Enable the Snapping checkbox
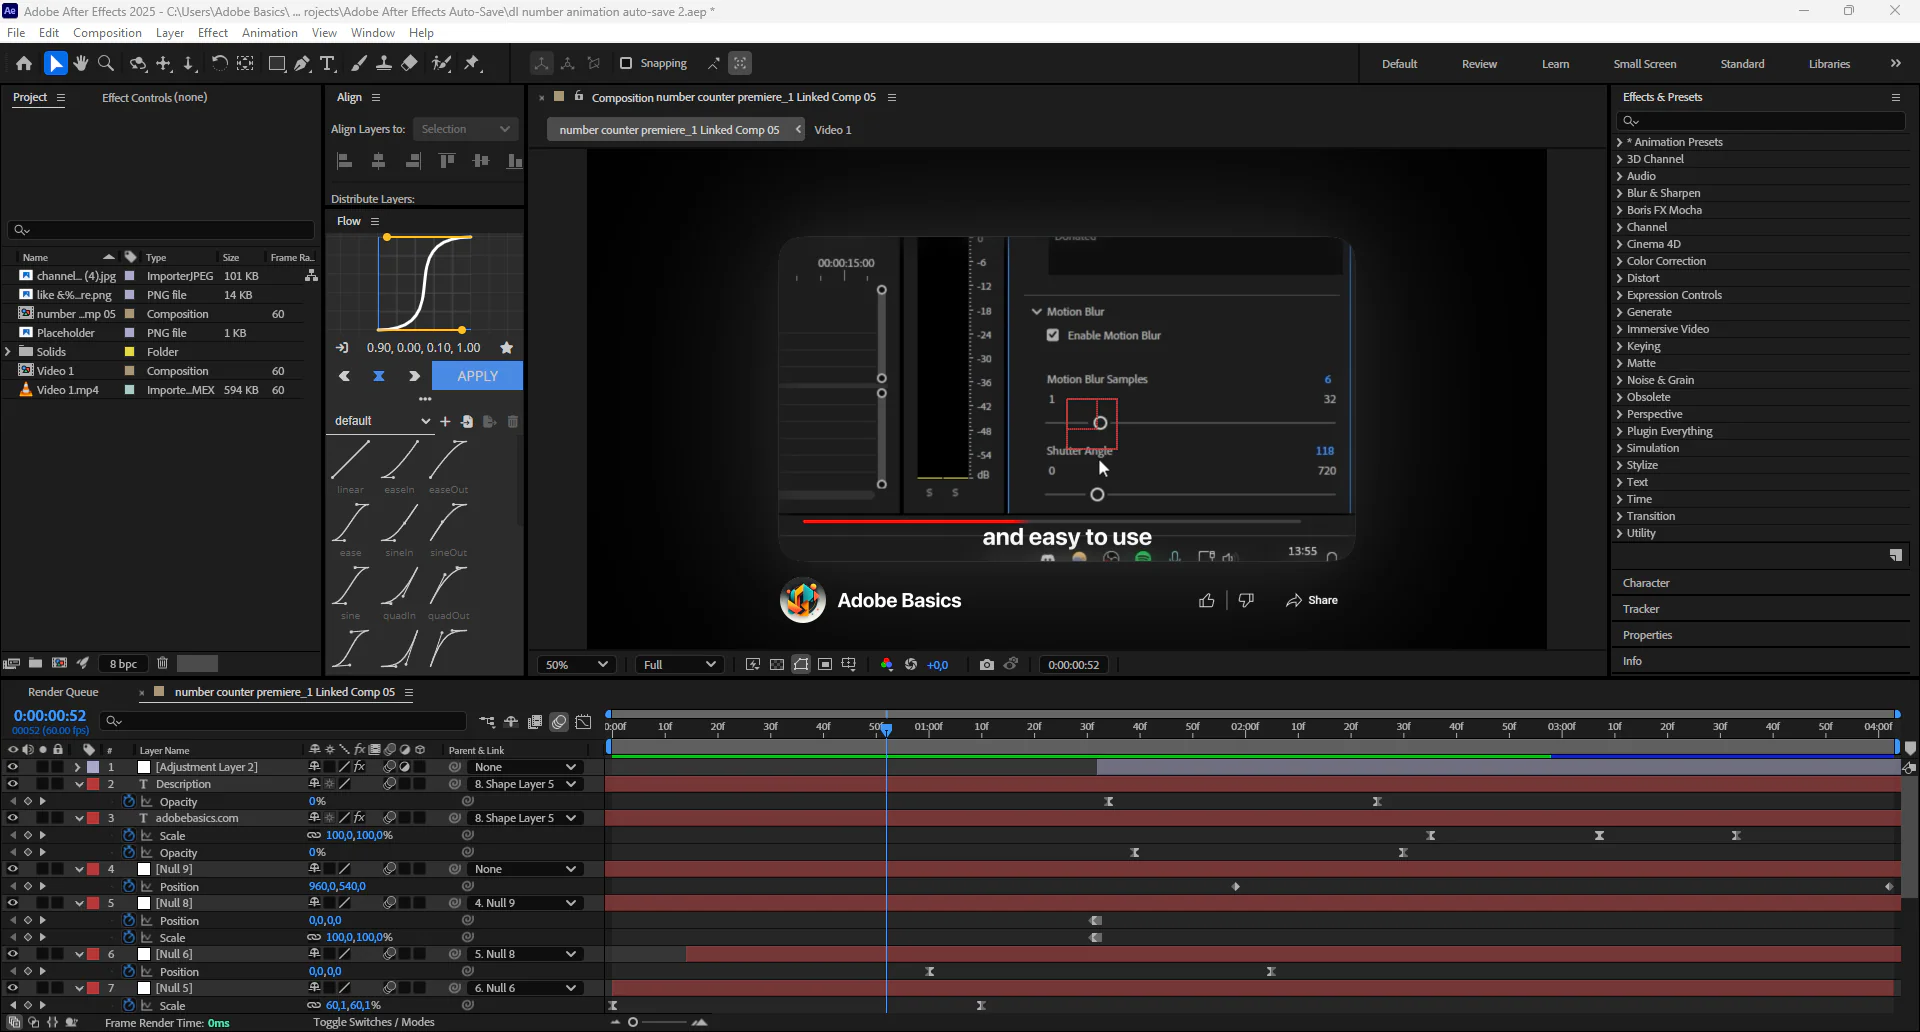 [626, 63]
